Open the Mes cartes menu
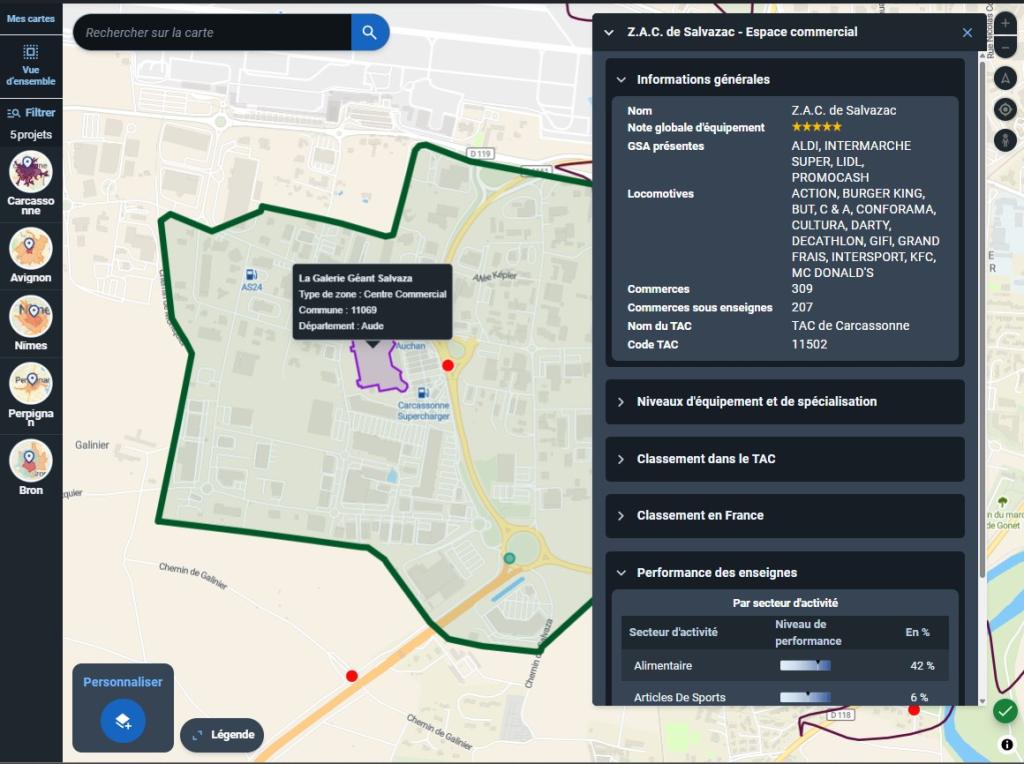This screenshot has width=1024, height=764. pos(31,18)
